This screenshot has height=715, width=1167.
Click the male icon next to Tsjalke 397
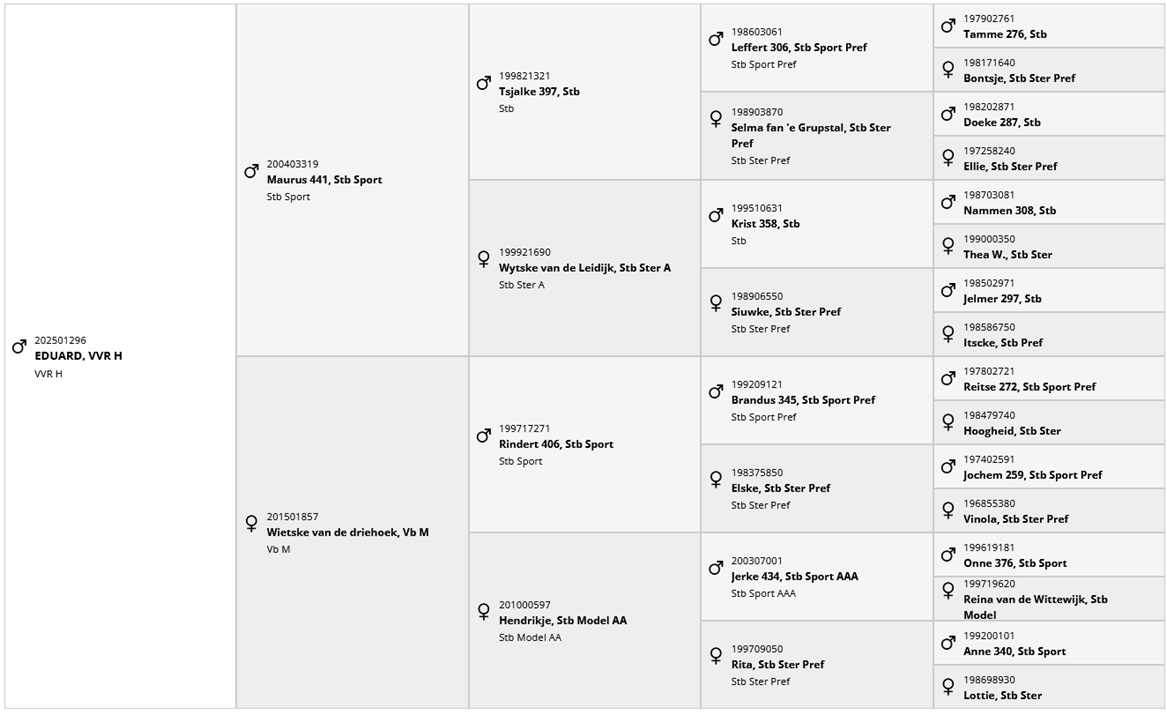point(483,83)
